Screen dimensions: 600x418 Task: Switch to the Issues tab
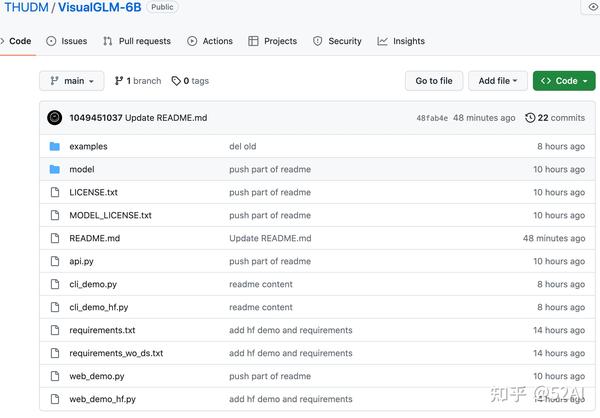tap(67, 41)
